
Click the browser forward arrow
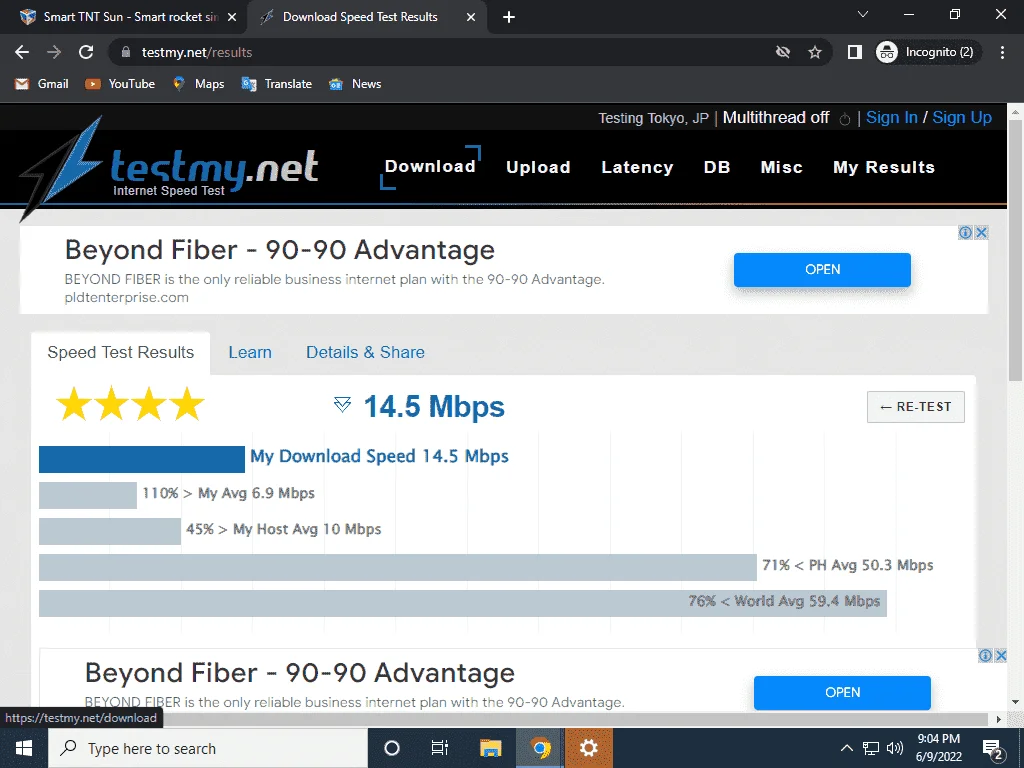click(54, 52)
